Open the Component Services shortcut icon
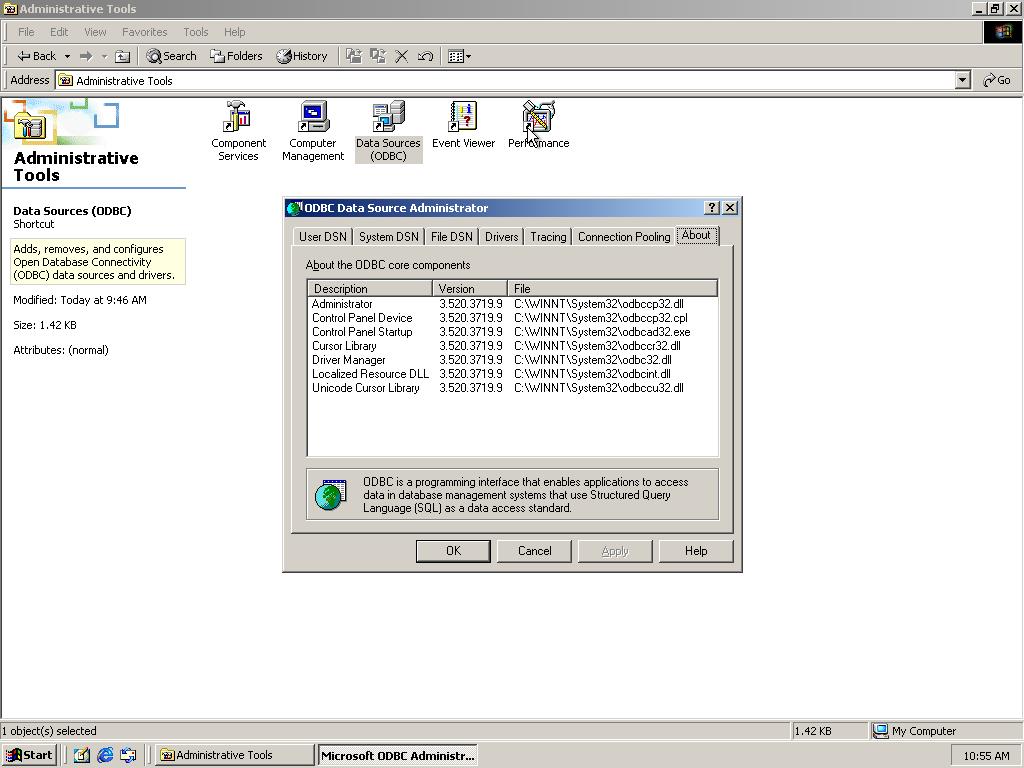This screenshot has height=768, width=1024. click(238, 131)
